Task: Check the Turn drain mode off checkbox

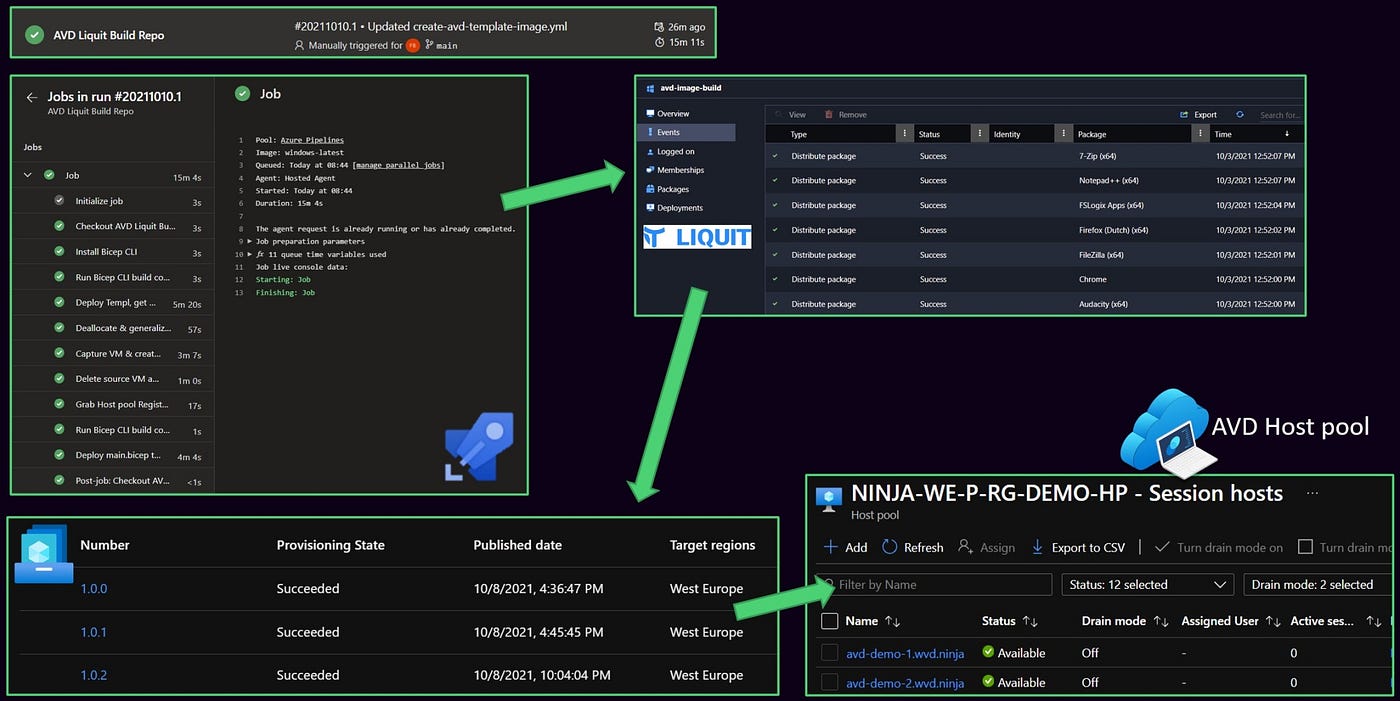Action: [x=1305, y=546]
